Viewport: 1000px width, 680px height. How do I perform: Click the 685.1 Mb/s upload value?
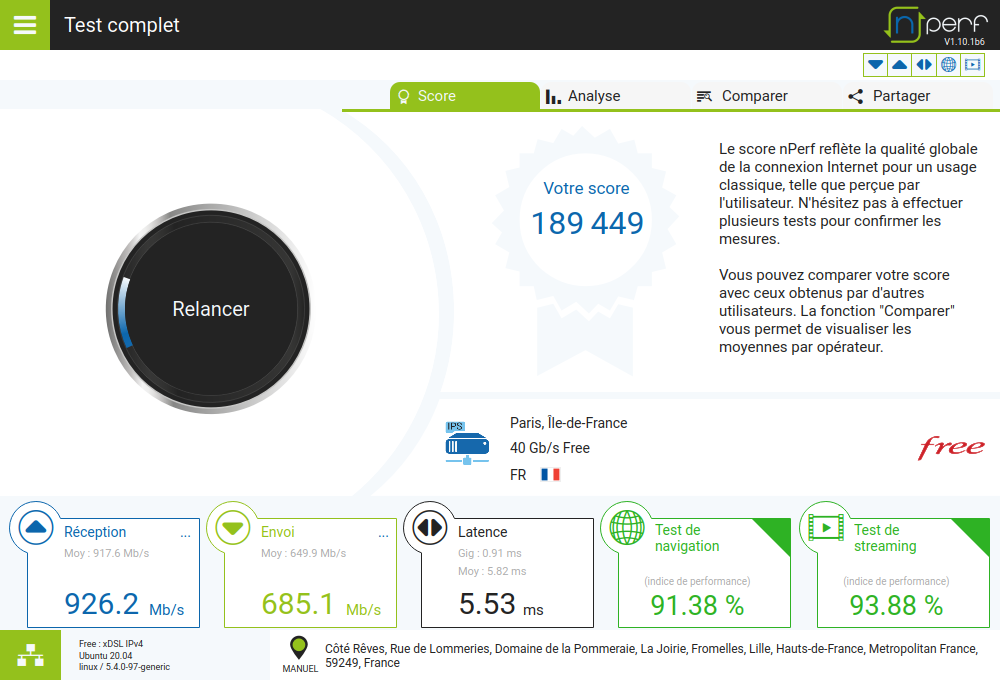(x=321, y=604)
